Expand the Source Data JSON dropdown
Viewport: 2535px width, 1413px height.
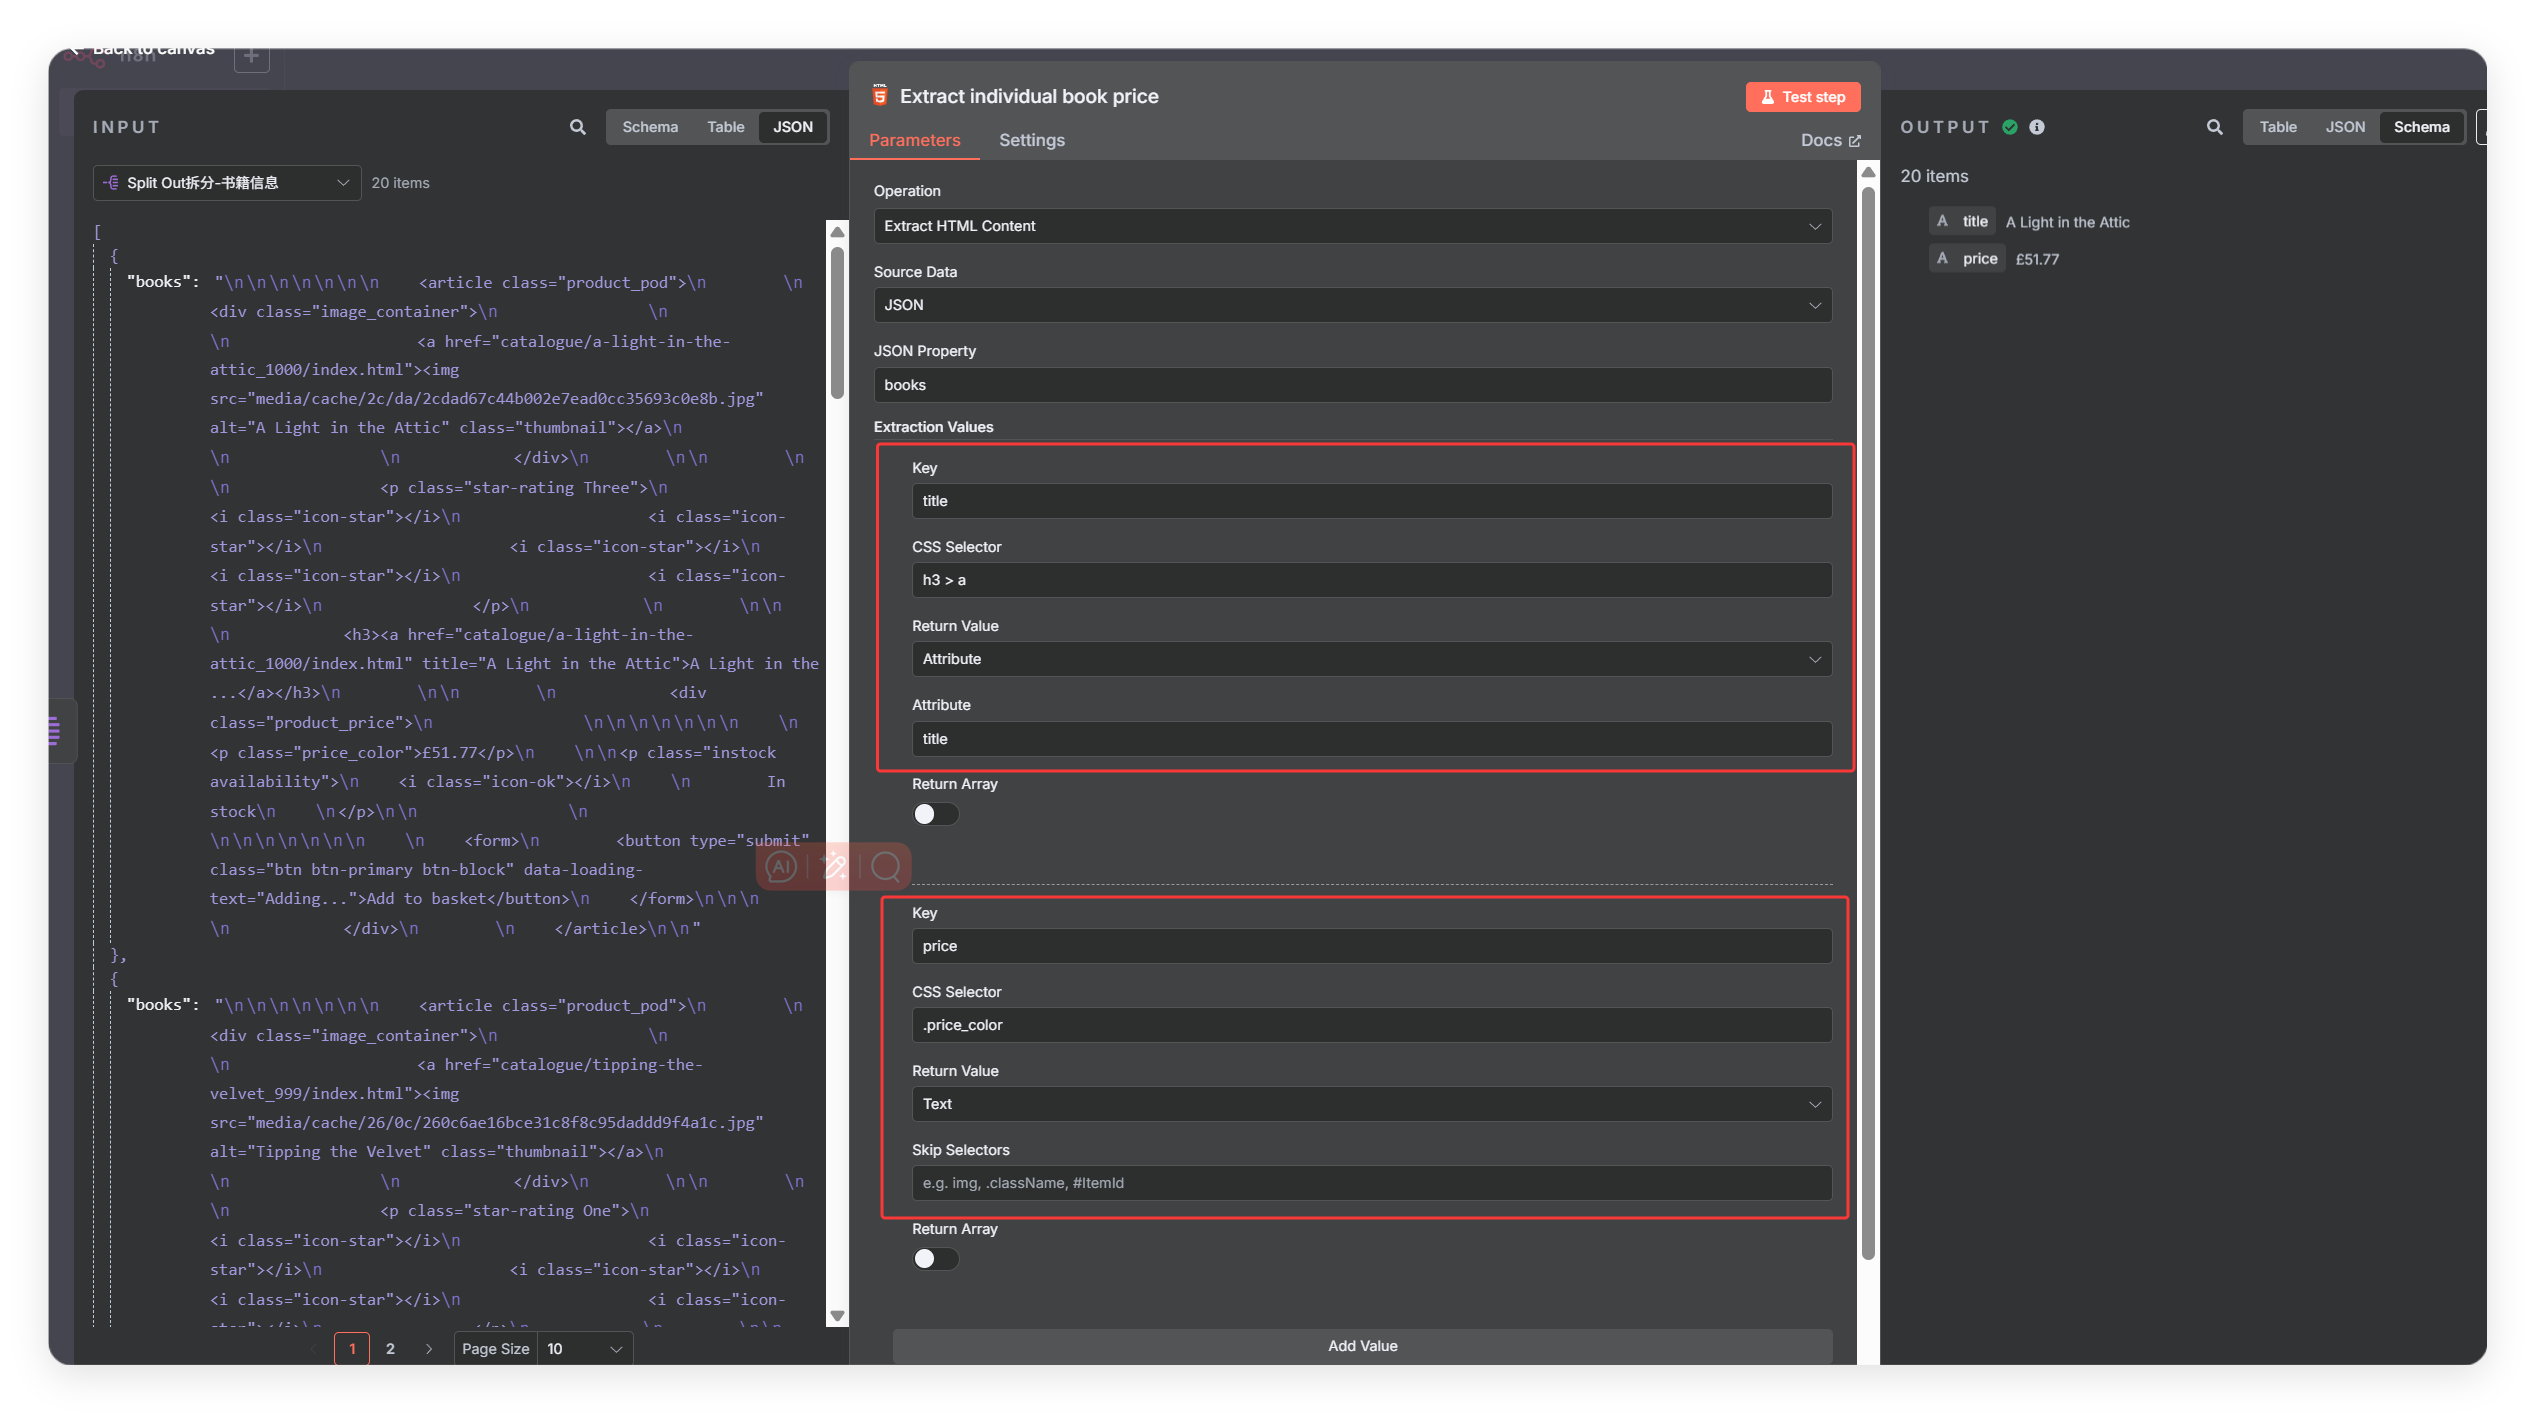[1352, 305]
